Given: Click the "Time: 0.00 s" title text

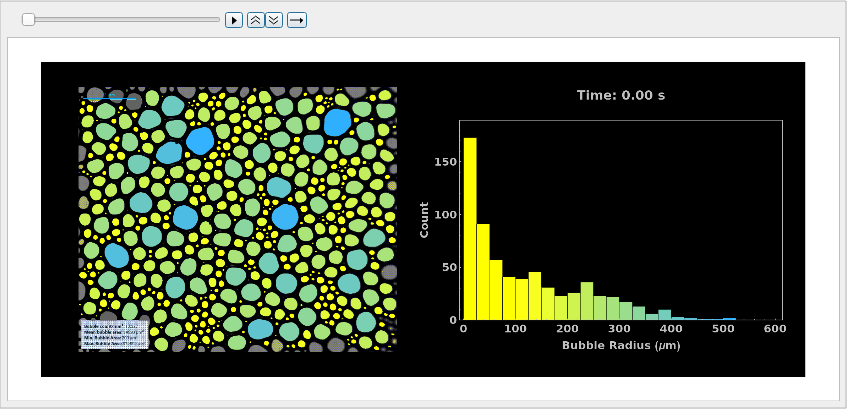Looking at the screenshot, I should 620,95.
